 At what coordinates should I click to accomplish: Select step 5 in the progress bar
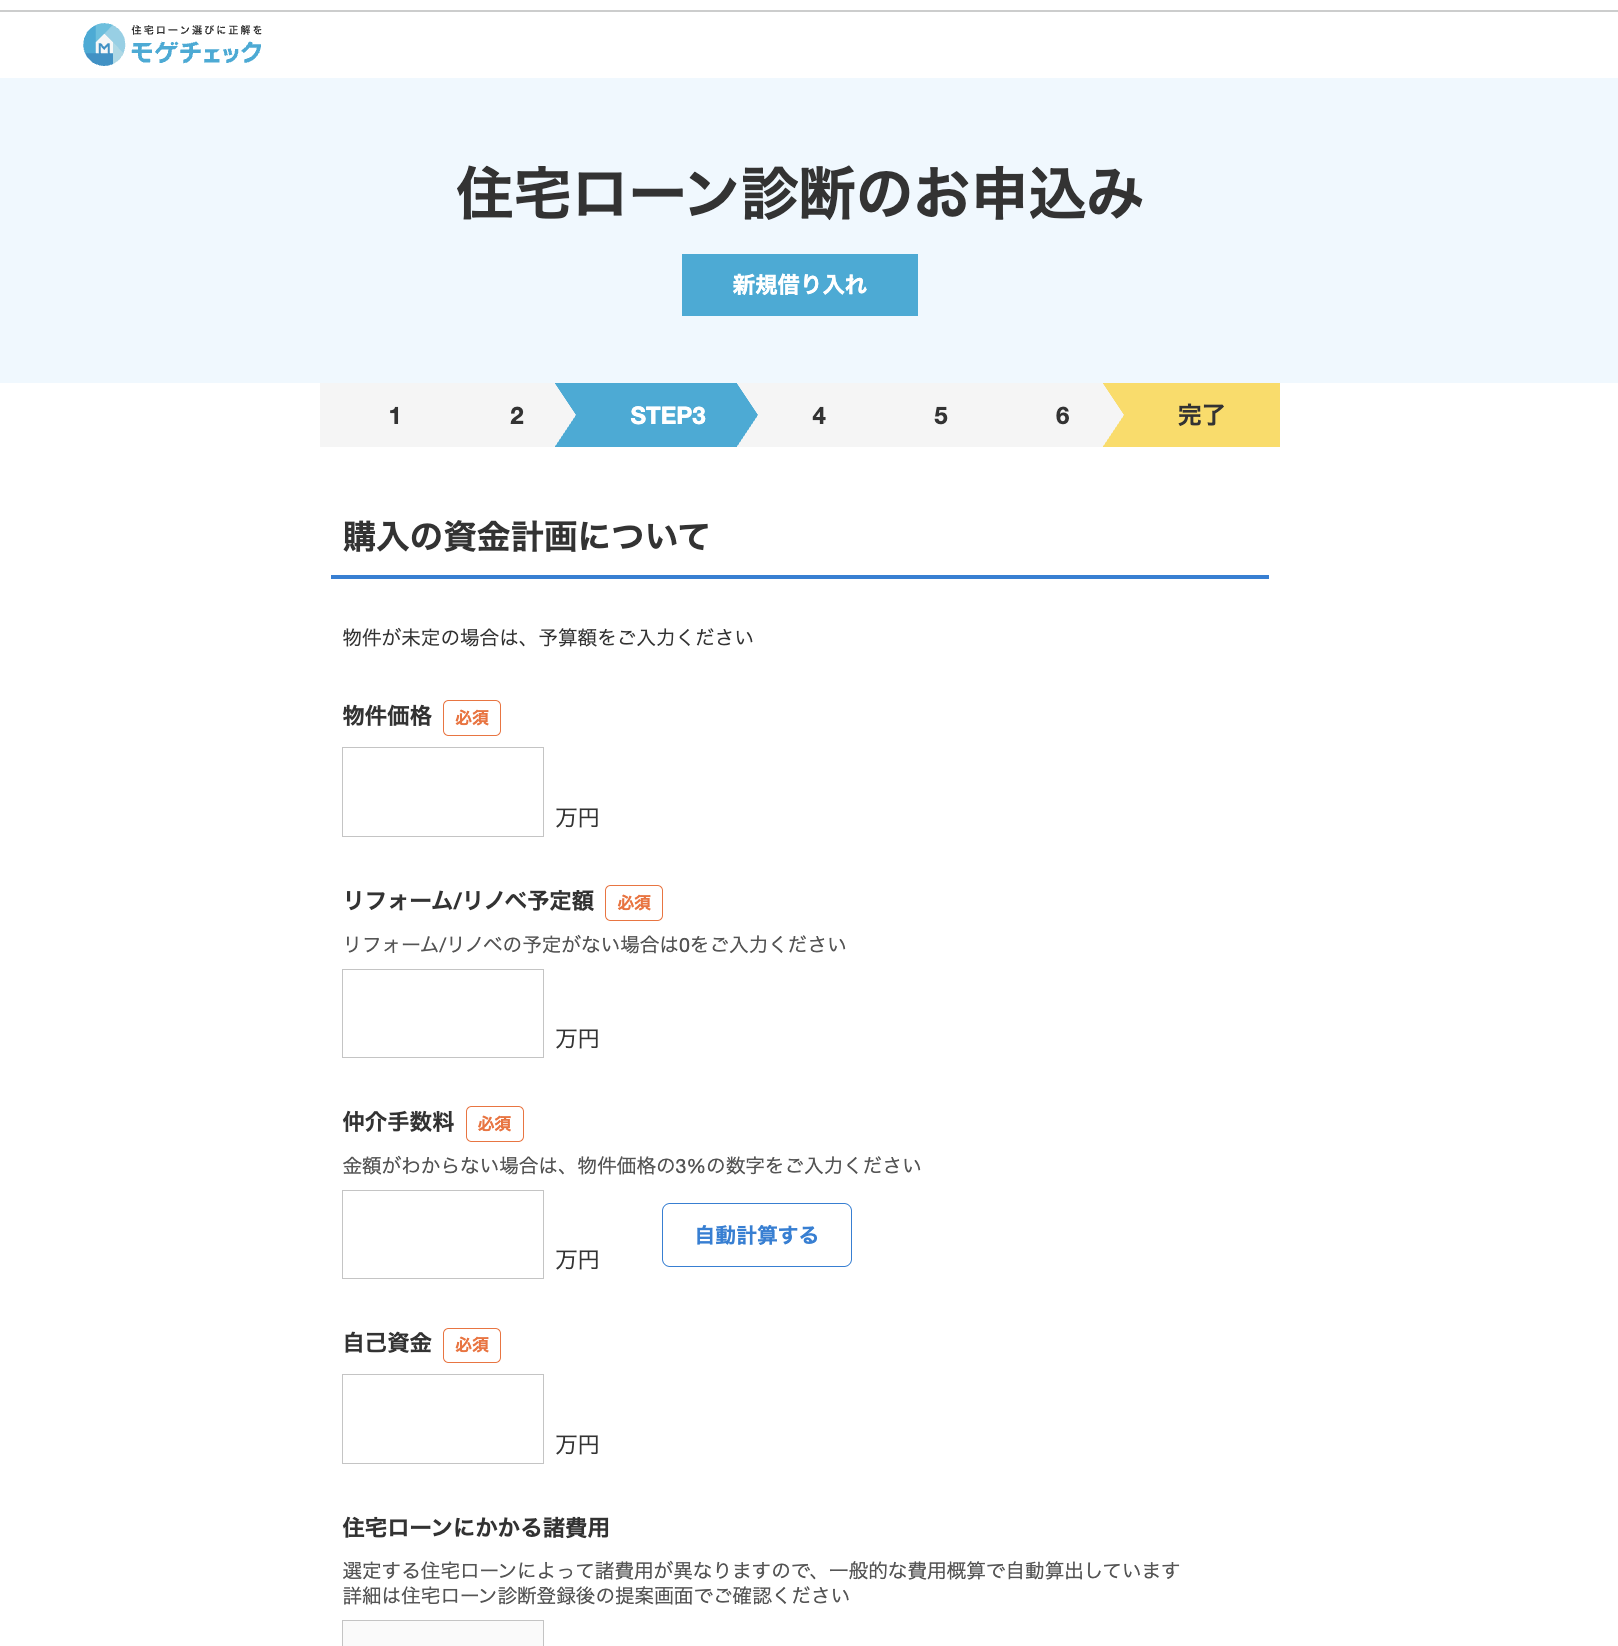point(941,416)
